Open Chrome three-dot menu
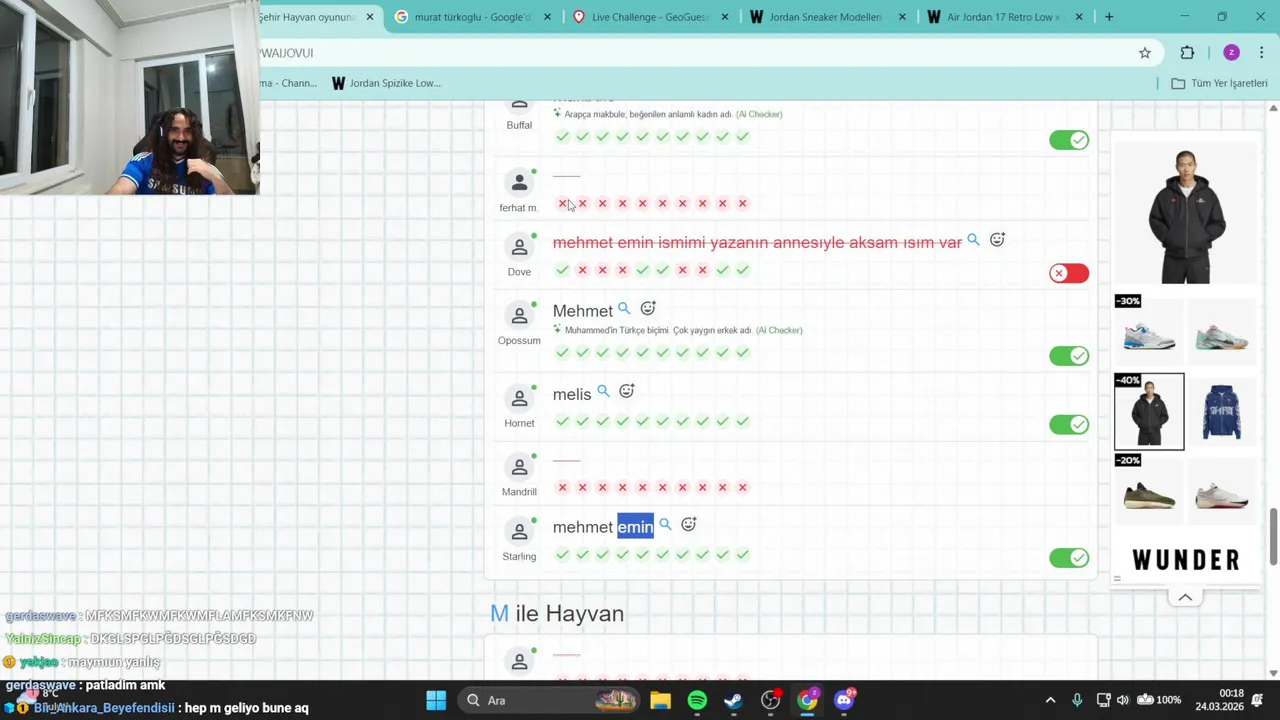This screenshot has width=1280, height=720. tap(1261, 53)
